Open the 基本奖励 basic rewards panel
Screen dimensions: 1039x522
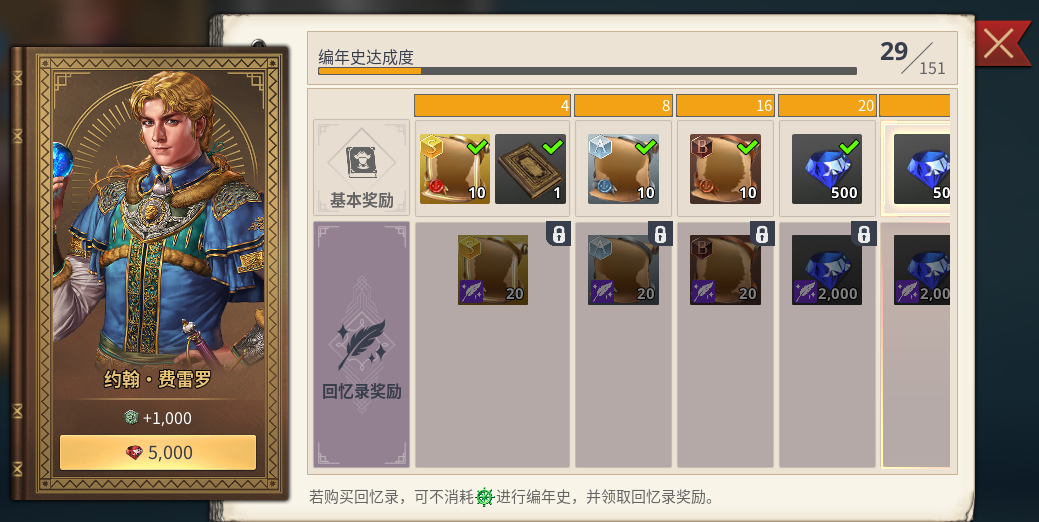point(362,168)
